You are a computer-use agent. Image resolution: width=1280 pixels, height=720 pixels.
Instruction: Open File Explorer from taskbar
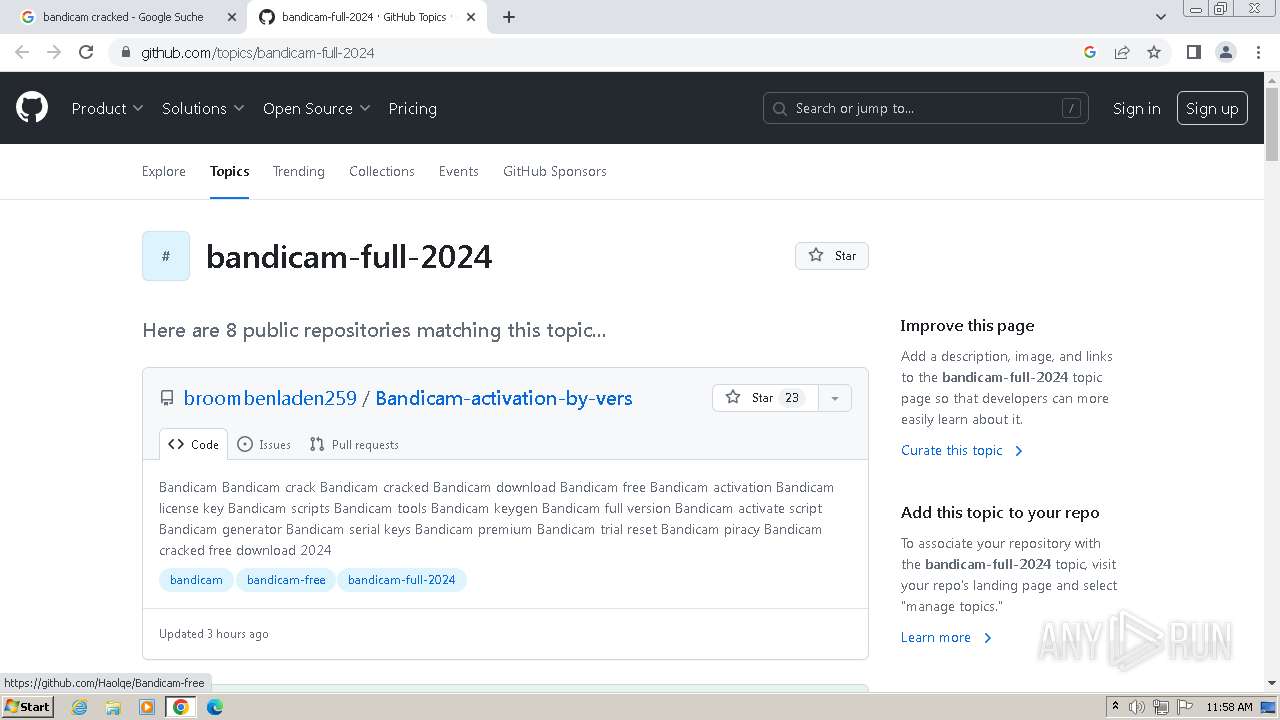point(113,707)
